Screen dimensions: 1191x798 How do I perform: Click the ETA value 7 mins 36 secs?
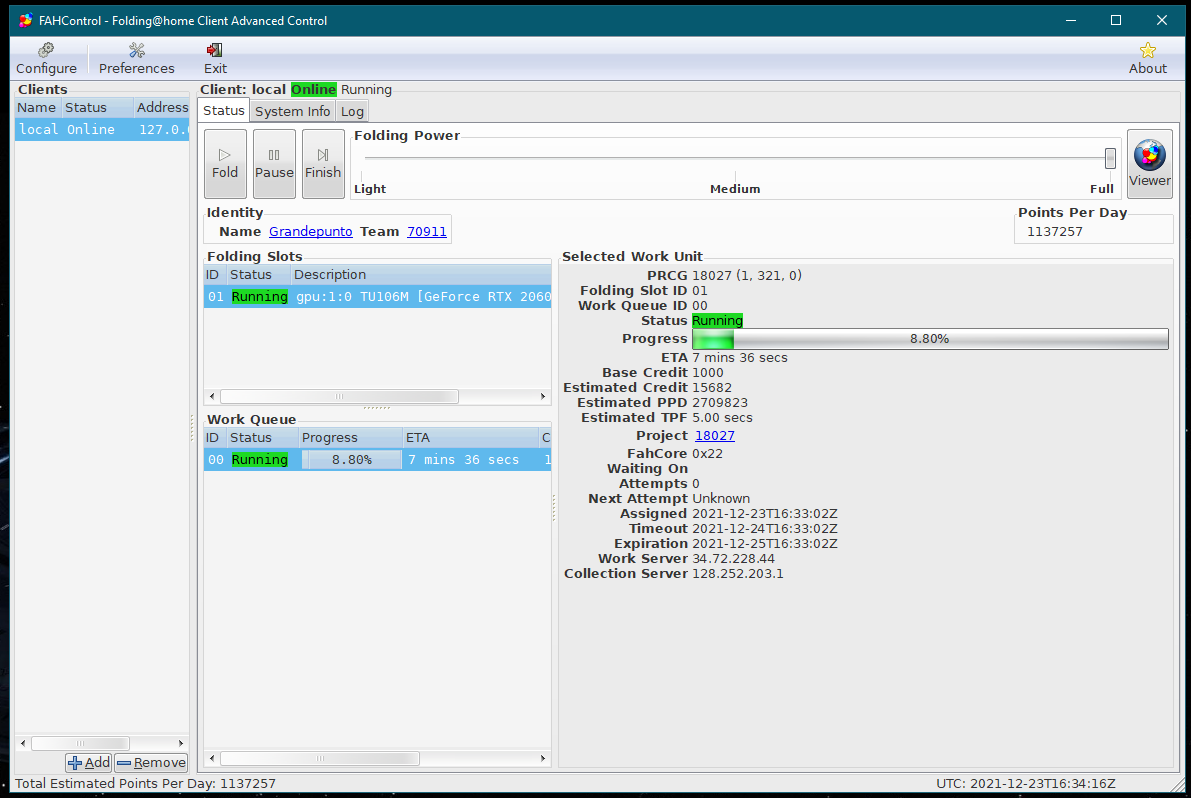click(740, 358)
